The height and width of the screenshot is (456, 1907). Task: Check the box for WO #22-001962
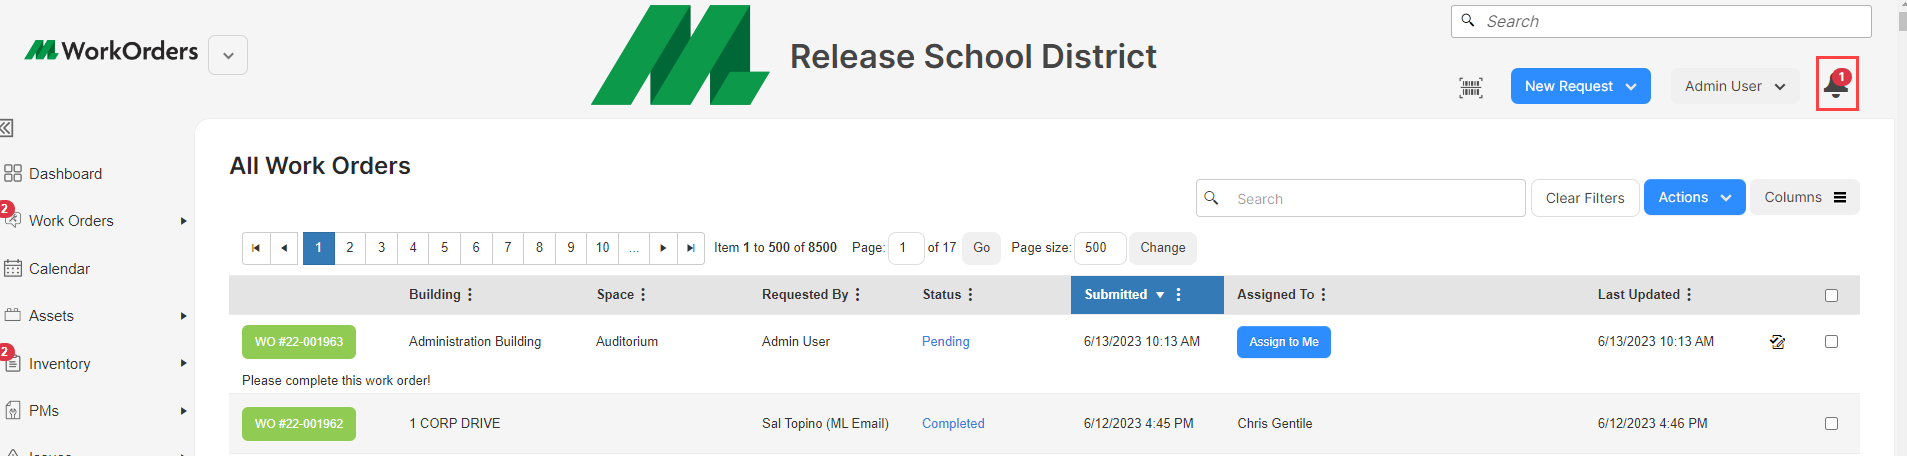tap(1831, 424)
